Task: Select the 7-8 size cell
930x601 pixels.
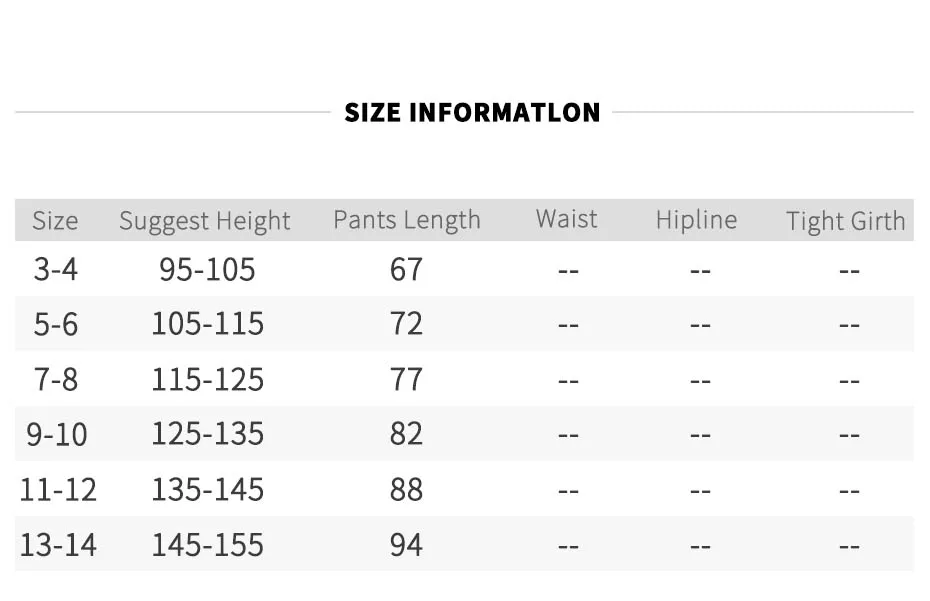Action: point(56,379)
